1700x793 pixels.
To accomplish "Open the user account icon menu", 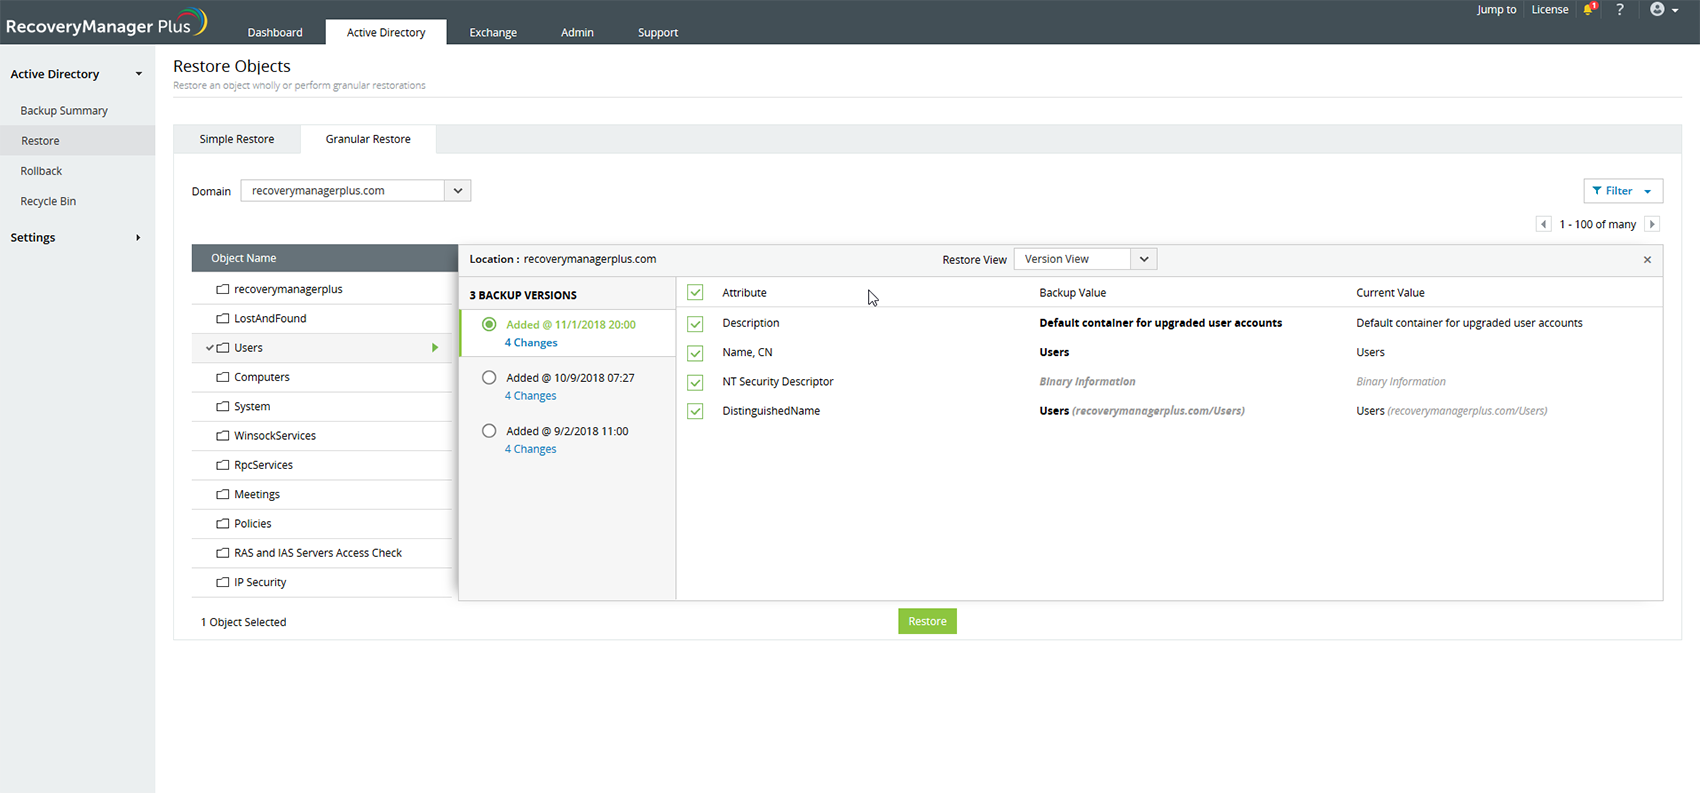I will [1664, 9].
